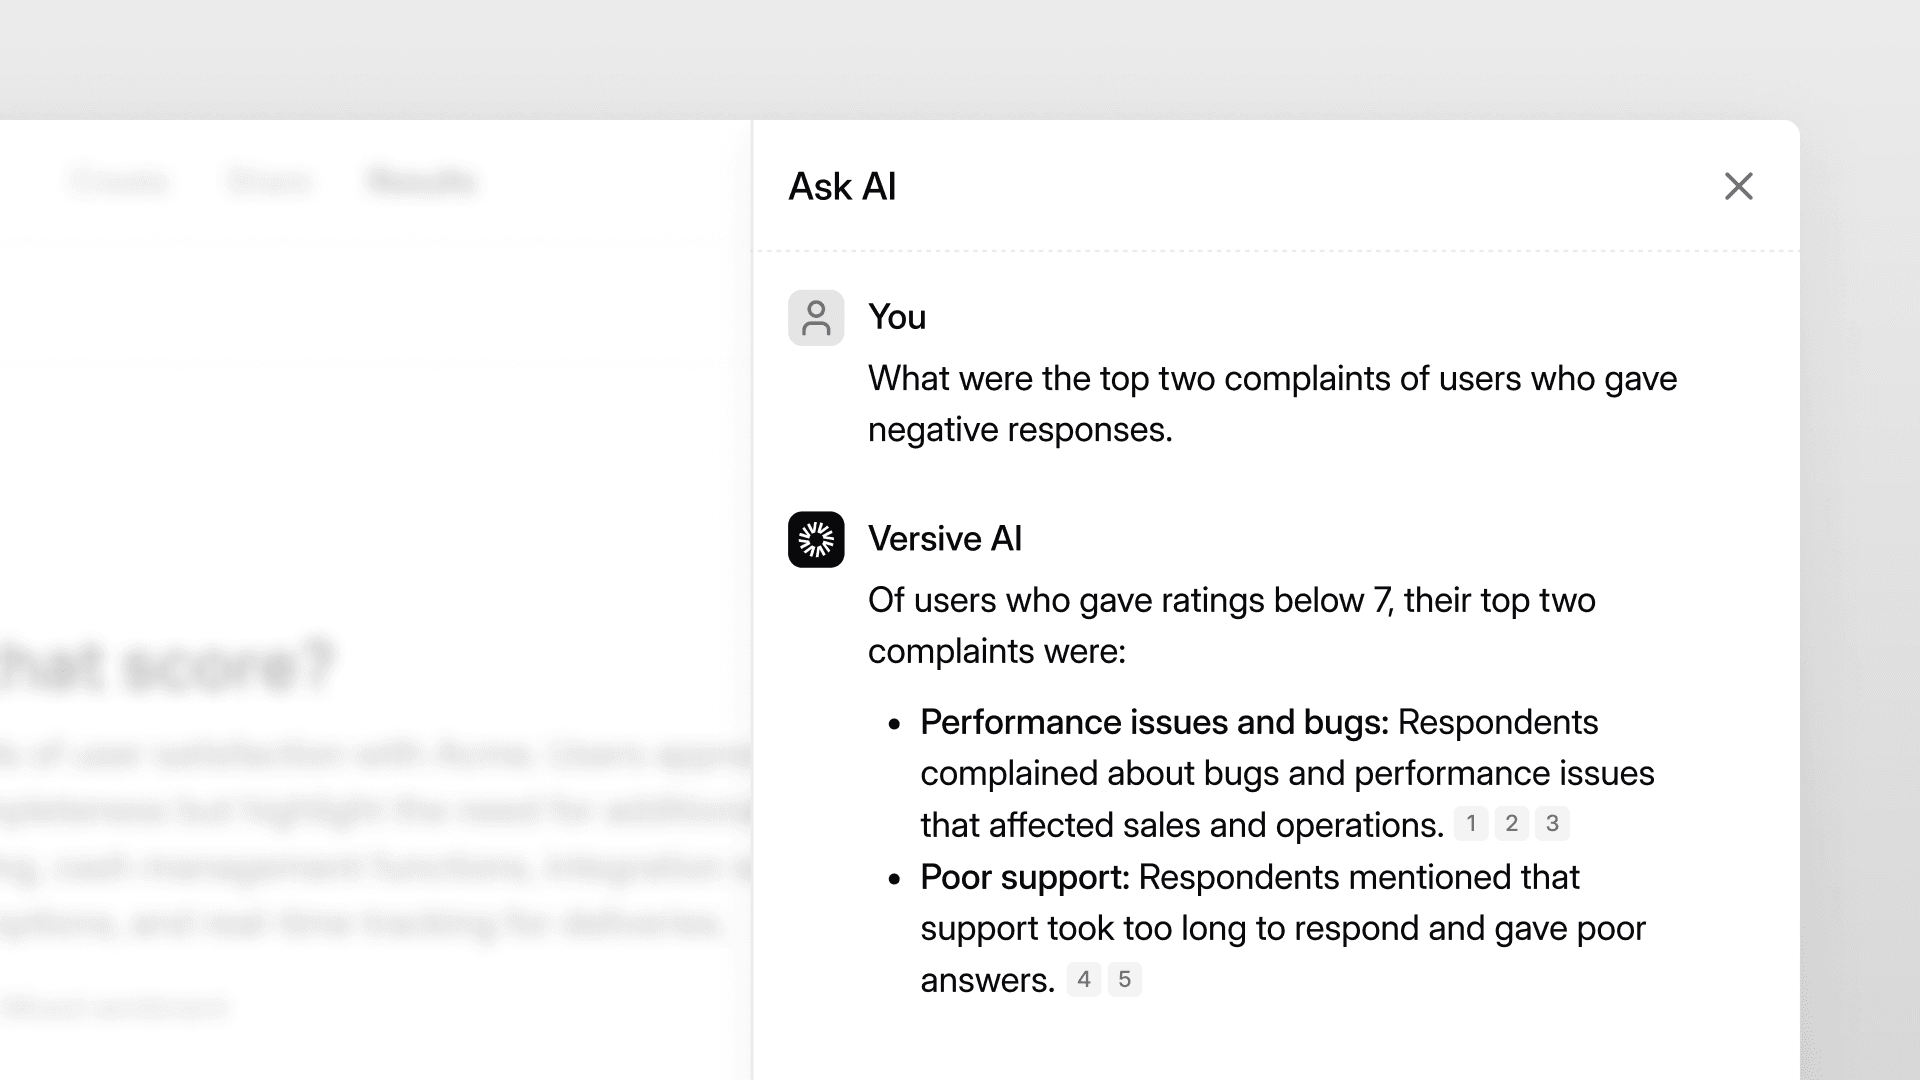The image size is (1920, 1080).
Task: Open citation badge 2 in the bugs bullet
Action: coord(1511,823)
